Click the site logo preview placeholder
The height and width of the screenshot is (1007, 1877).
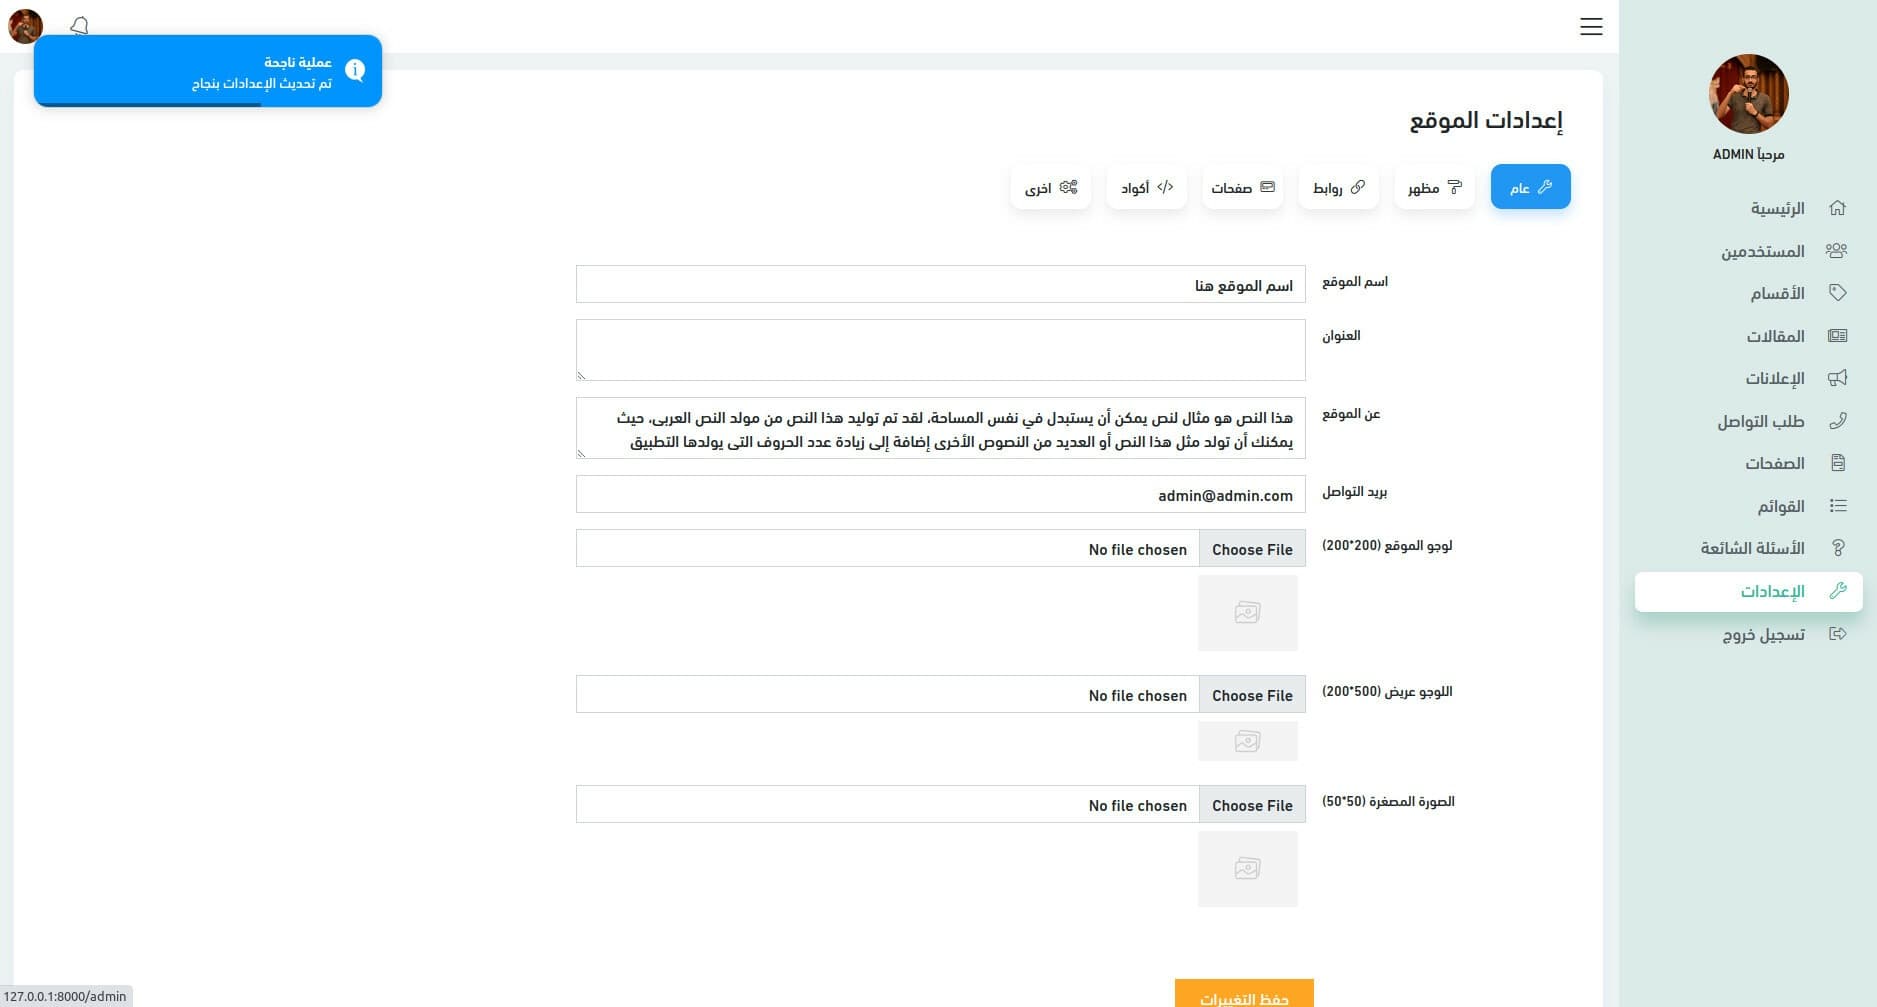point(1247,612)
